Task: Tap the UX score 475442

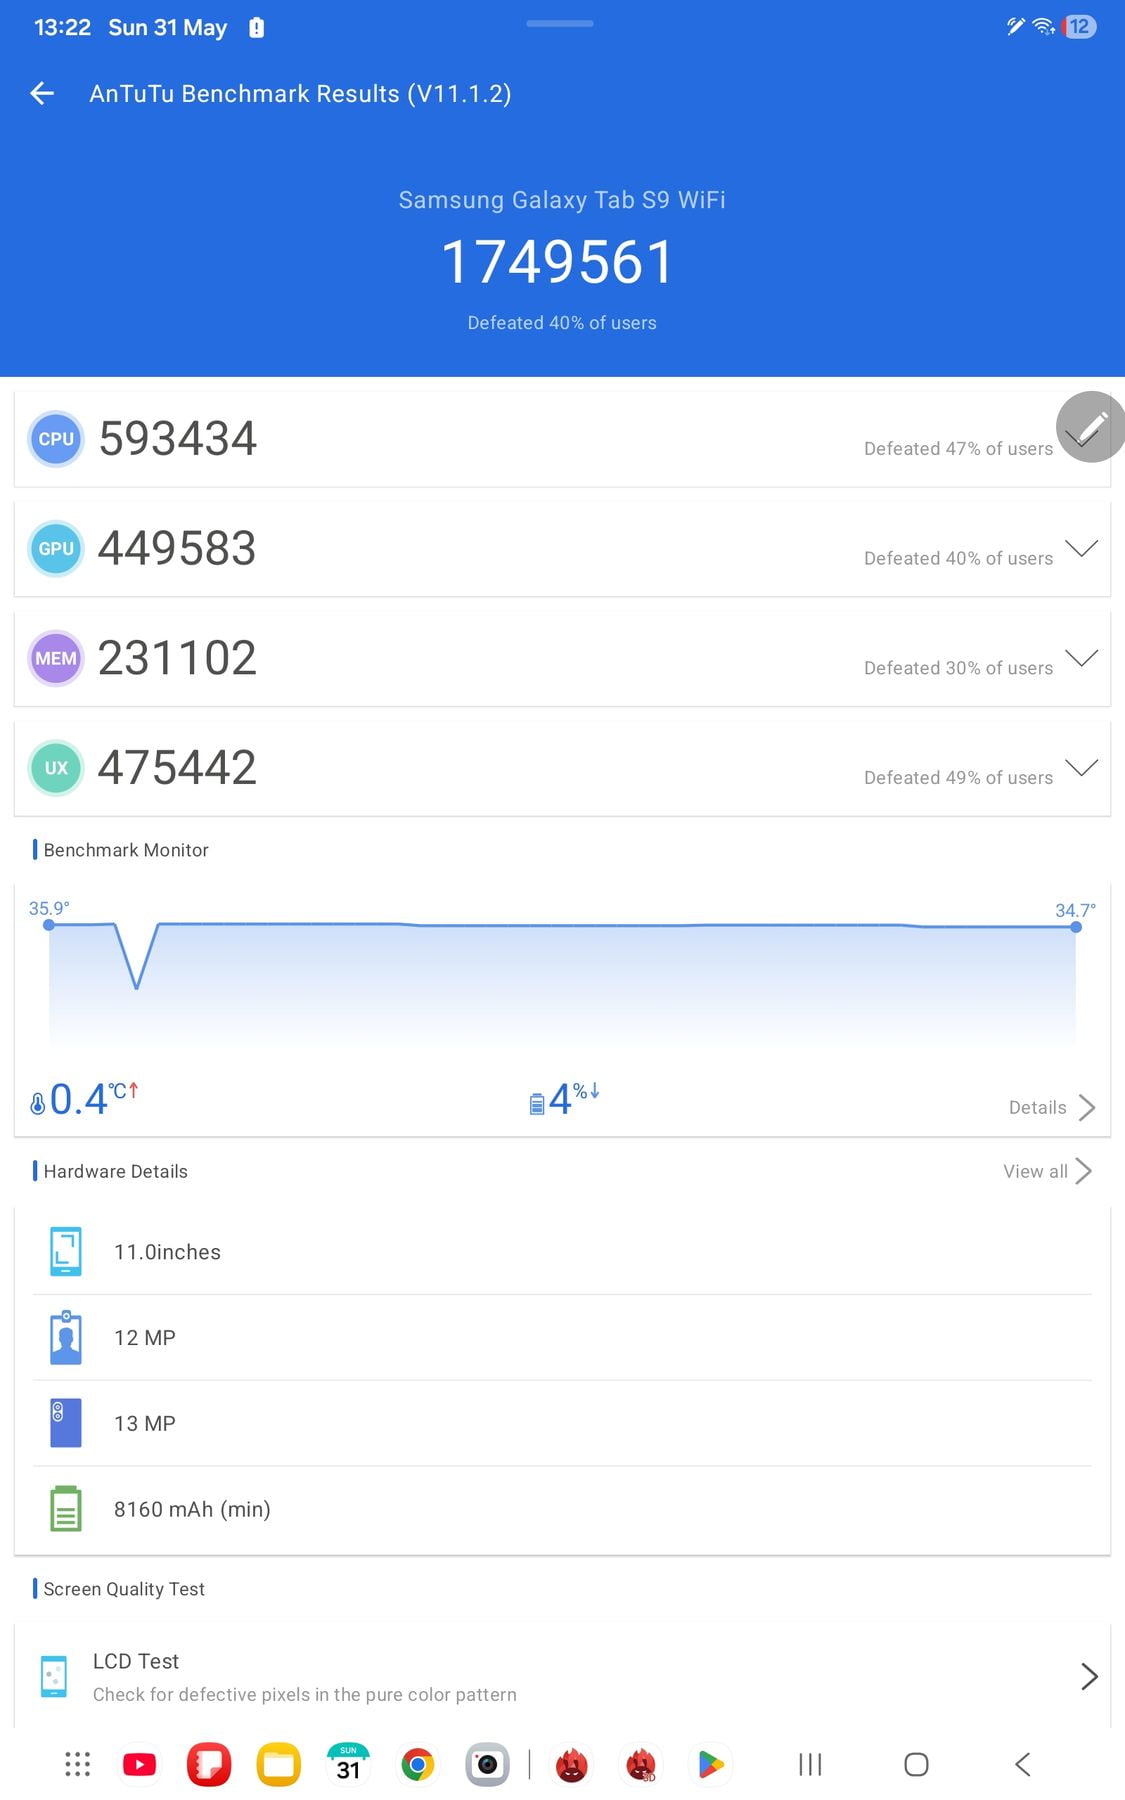Action: 177,768
